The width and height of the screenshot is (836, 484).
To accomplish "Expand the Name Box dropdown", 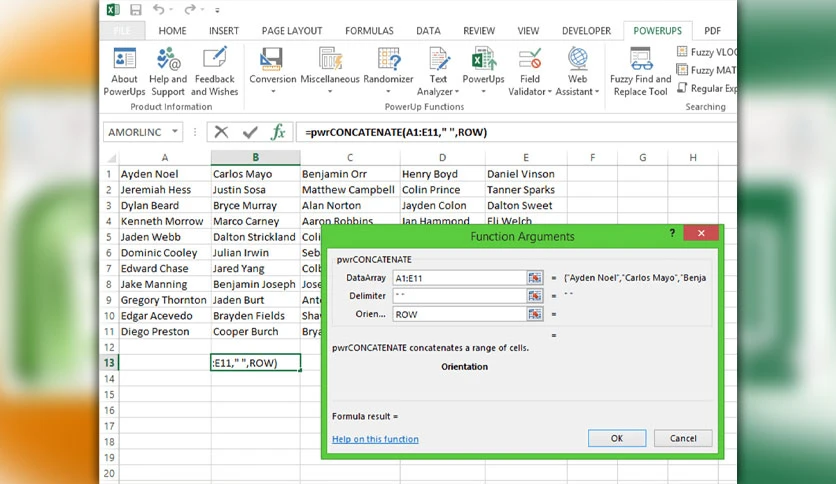I will [x=175, y=132].
